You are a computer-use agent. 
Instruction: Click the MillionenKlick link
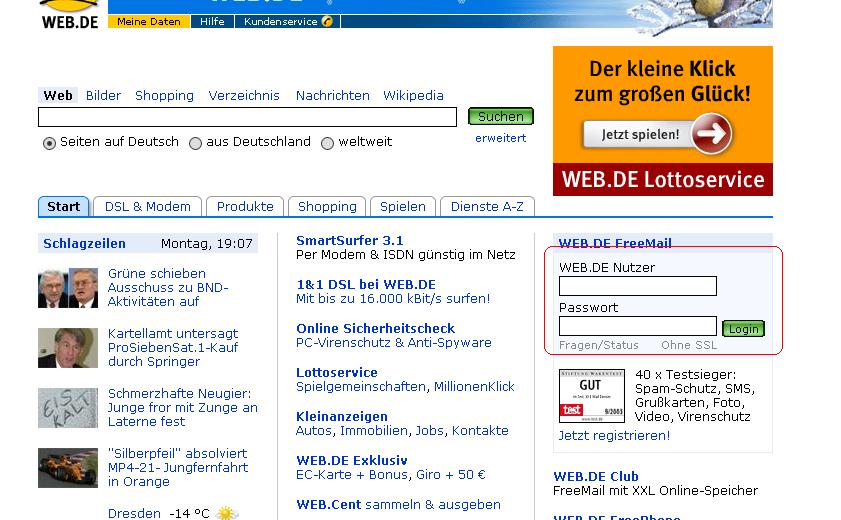tap(474, 387)
